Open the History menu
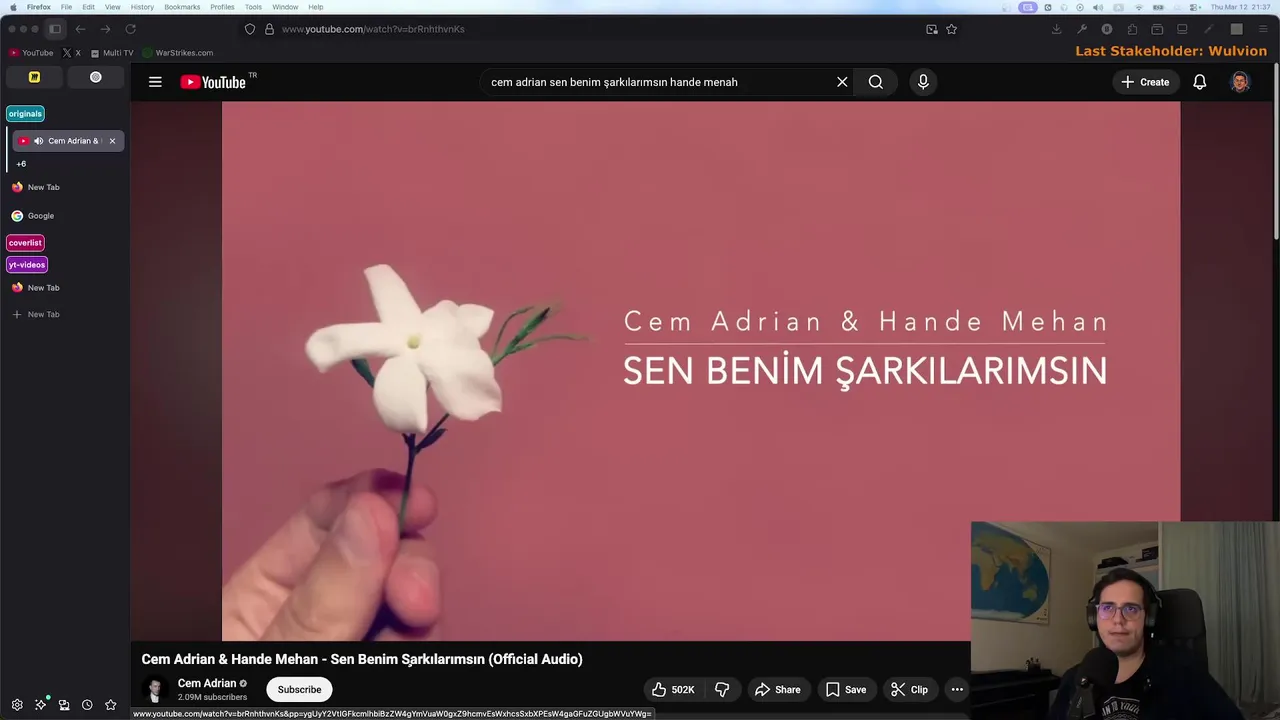This screenshot has height=720, width=1280. point(142,7)
